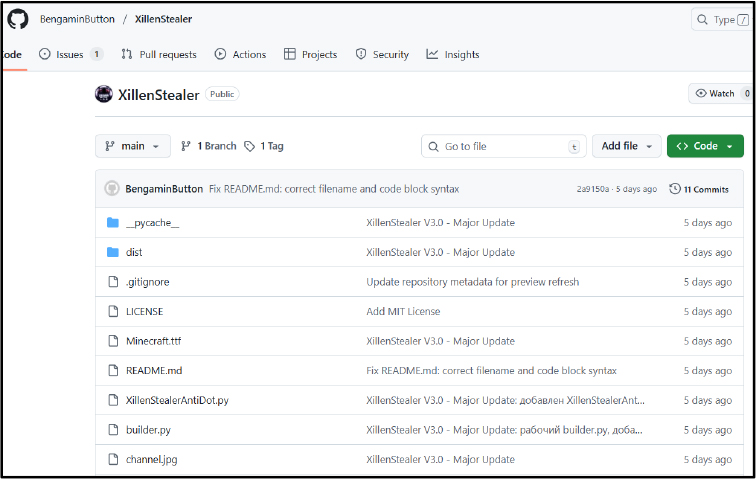This screenshot has height=479, width=756.
Task: Open commit message in the XillenStealerAntiDot.py row
Action: tap(505, 400)
